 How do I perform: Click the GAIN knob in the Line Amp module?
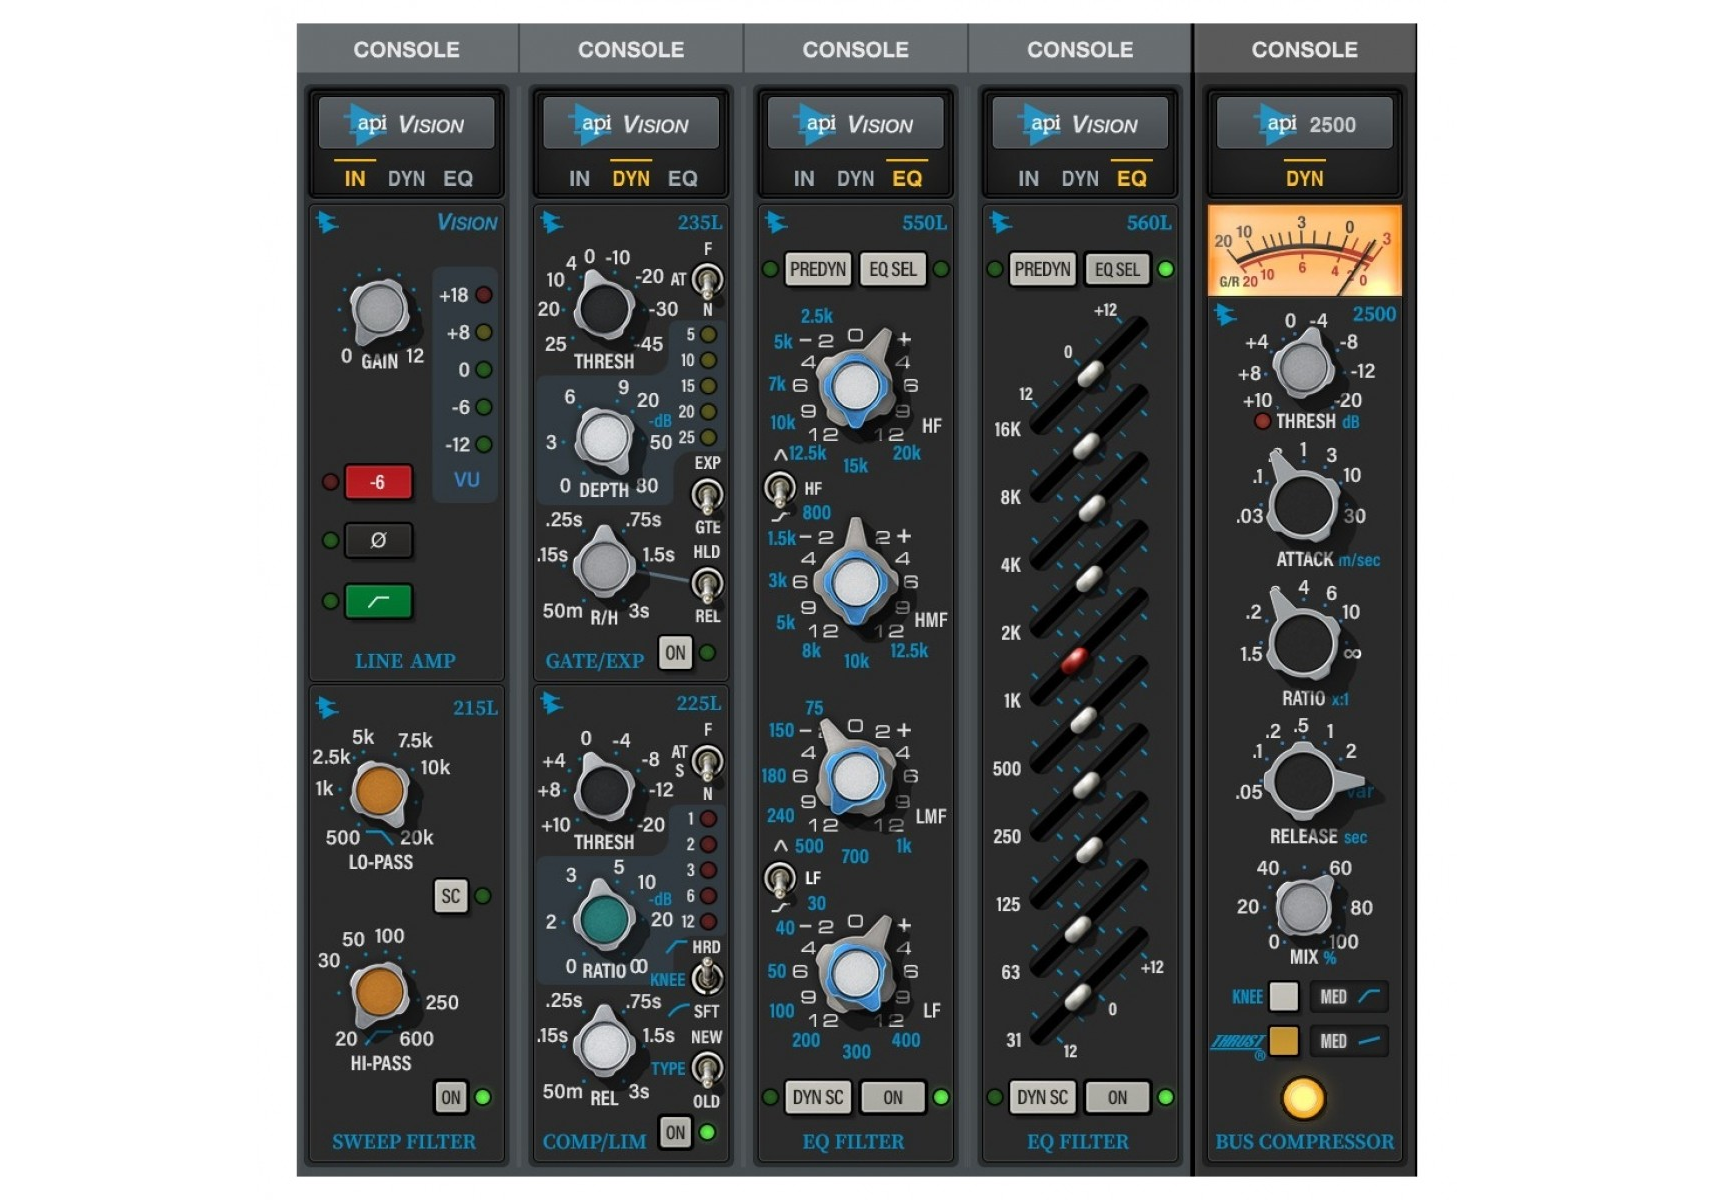point(378,310)
